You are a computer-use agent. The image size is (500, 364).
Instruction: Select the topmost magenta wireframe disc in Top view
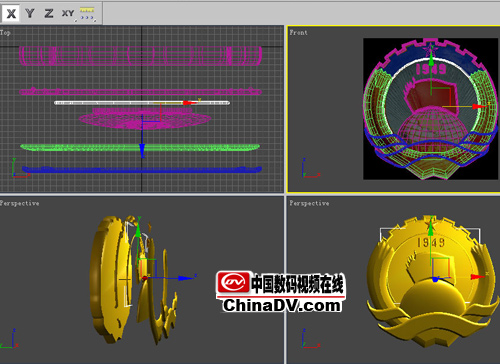coord(140,56)
